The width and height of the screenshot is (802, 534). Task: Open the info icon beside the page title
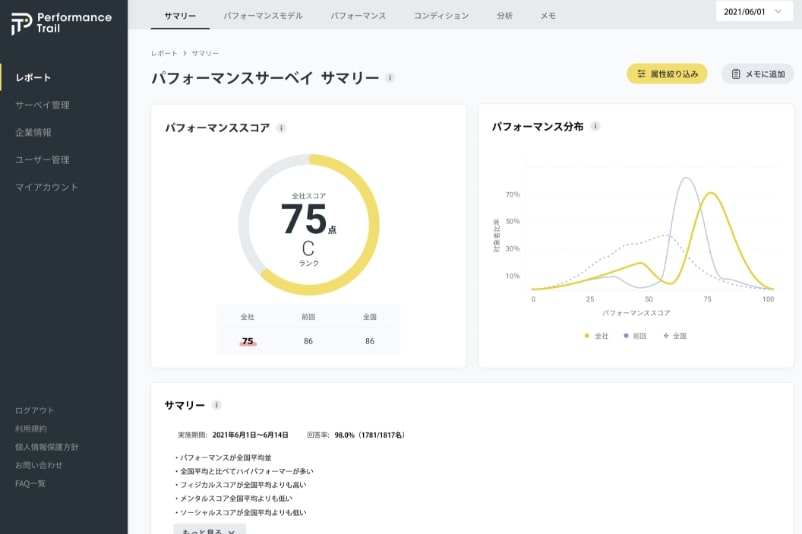[x=390, y=78]
